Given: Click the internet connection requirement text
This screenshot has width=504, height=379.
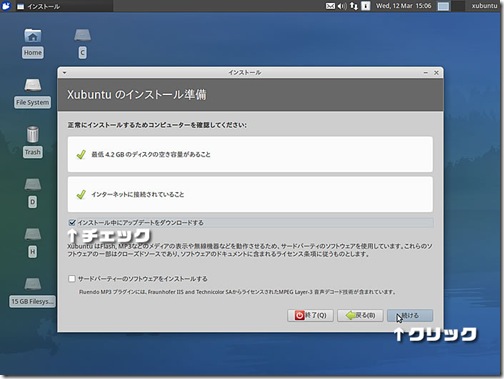Looking at the screenshot, I should tap(138, 194).
